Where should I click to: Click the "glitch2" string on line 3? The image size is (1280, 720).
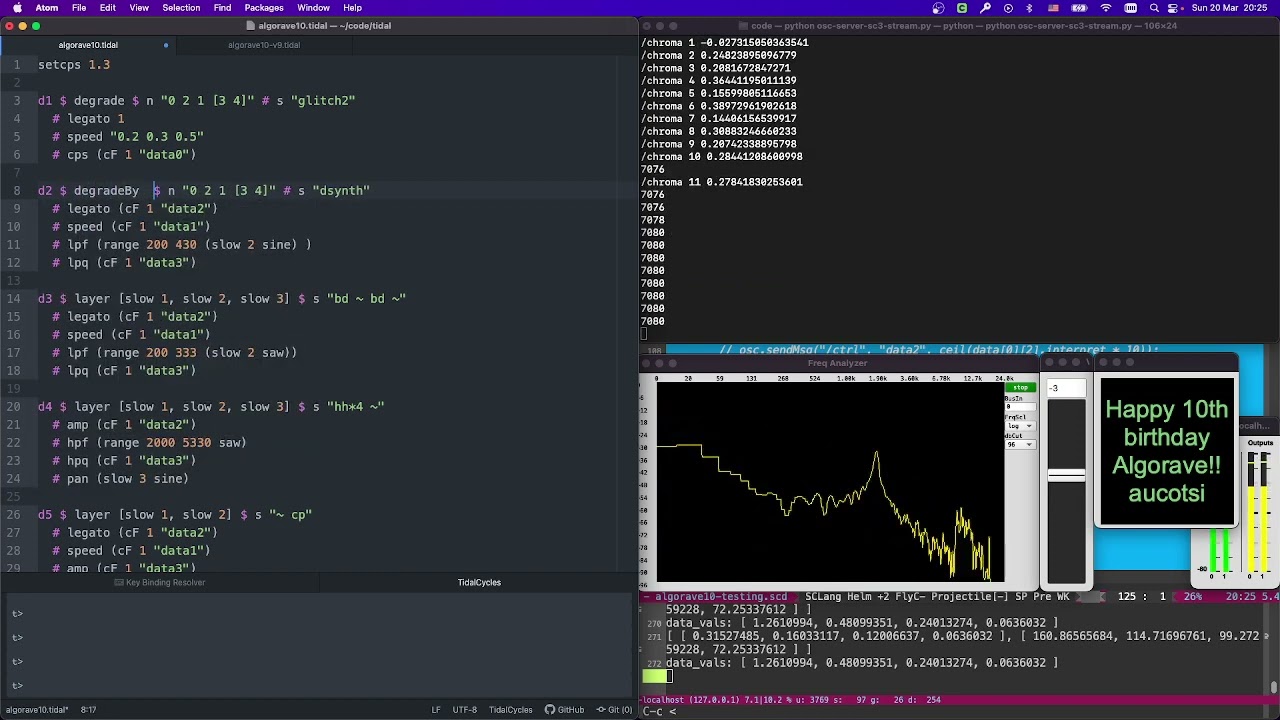point(323,100)
